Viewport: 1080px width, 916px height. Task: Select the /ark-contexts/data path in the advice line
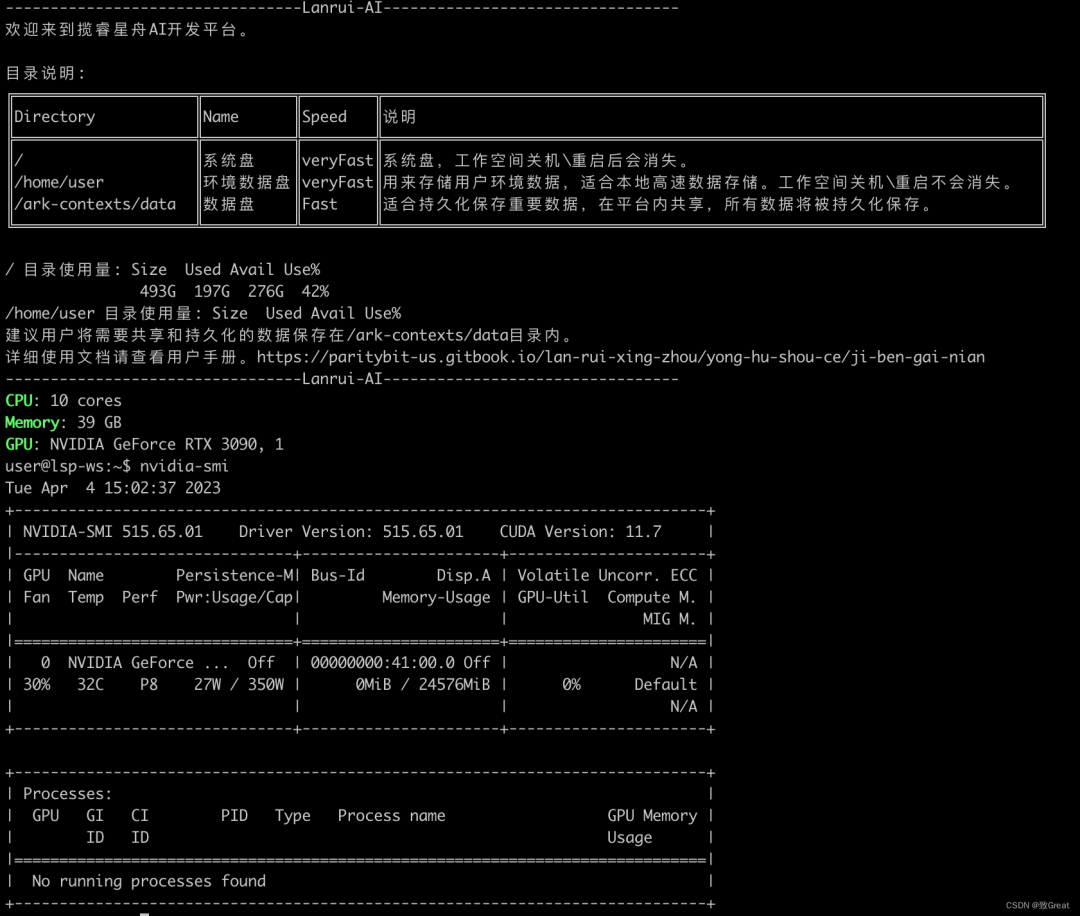(x=427, y=335)
